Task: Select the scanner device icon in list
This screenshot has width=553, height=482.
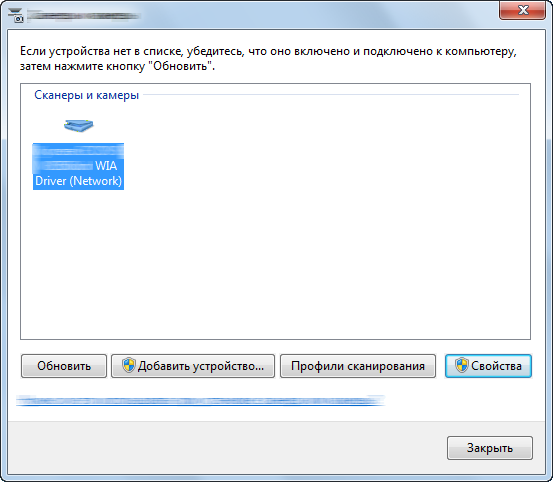Action: 79,126
